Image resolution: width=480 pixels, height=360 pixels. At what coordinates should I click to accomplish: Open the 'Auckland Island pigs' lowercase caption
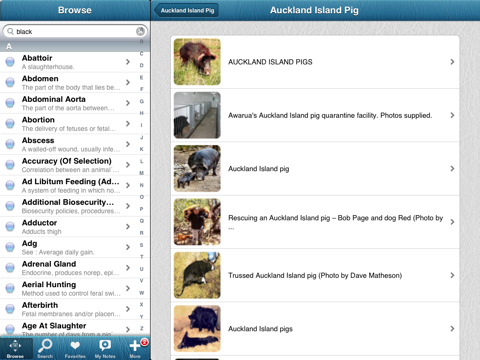tap(260, 329)
